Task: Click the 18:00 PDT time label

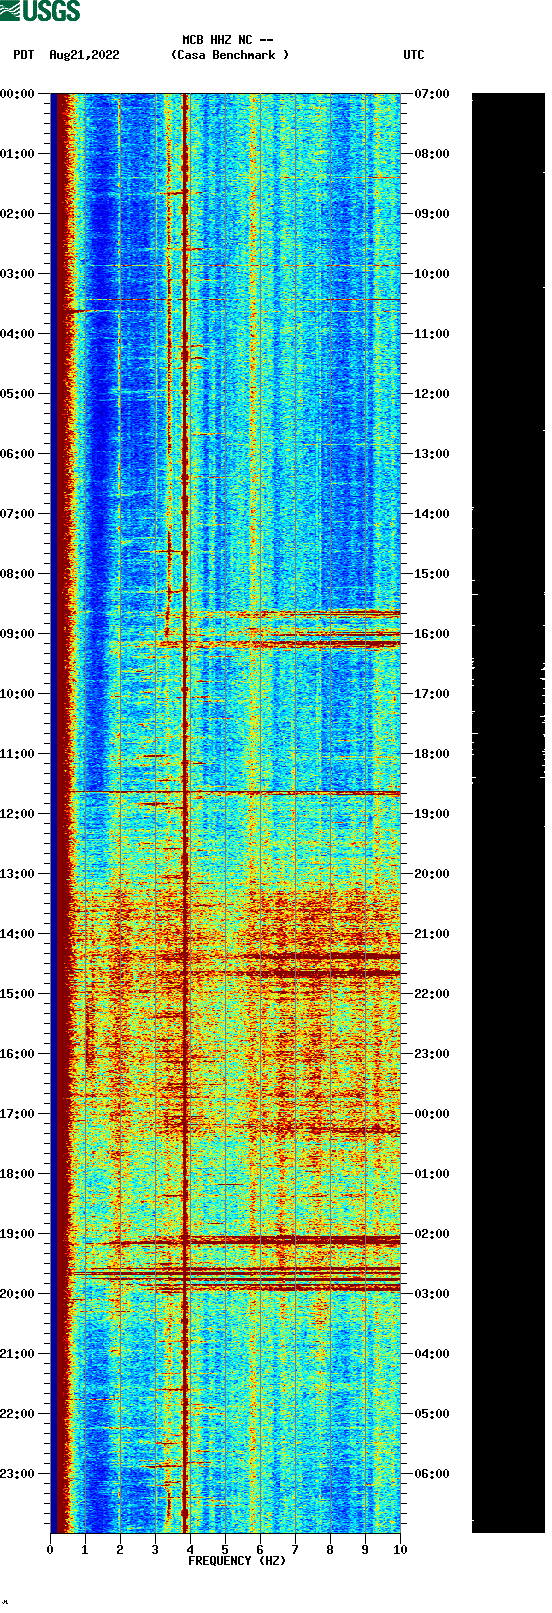Action: 17,1174
